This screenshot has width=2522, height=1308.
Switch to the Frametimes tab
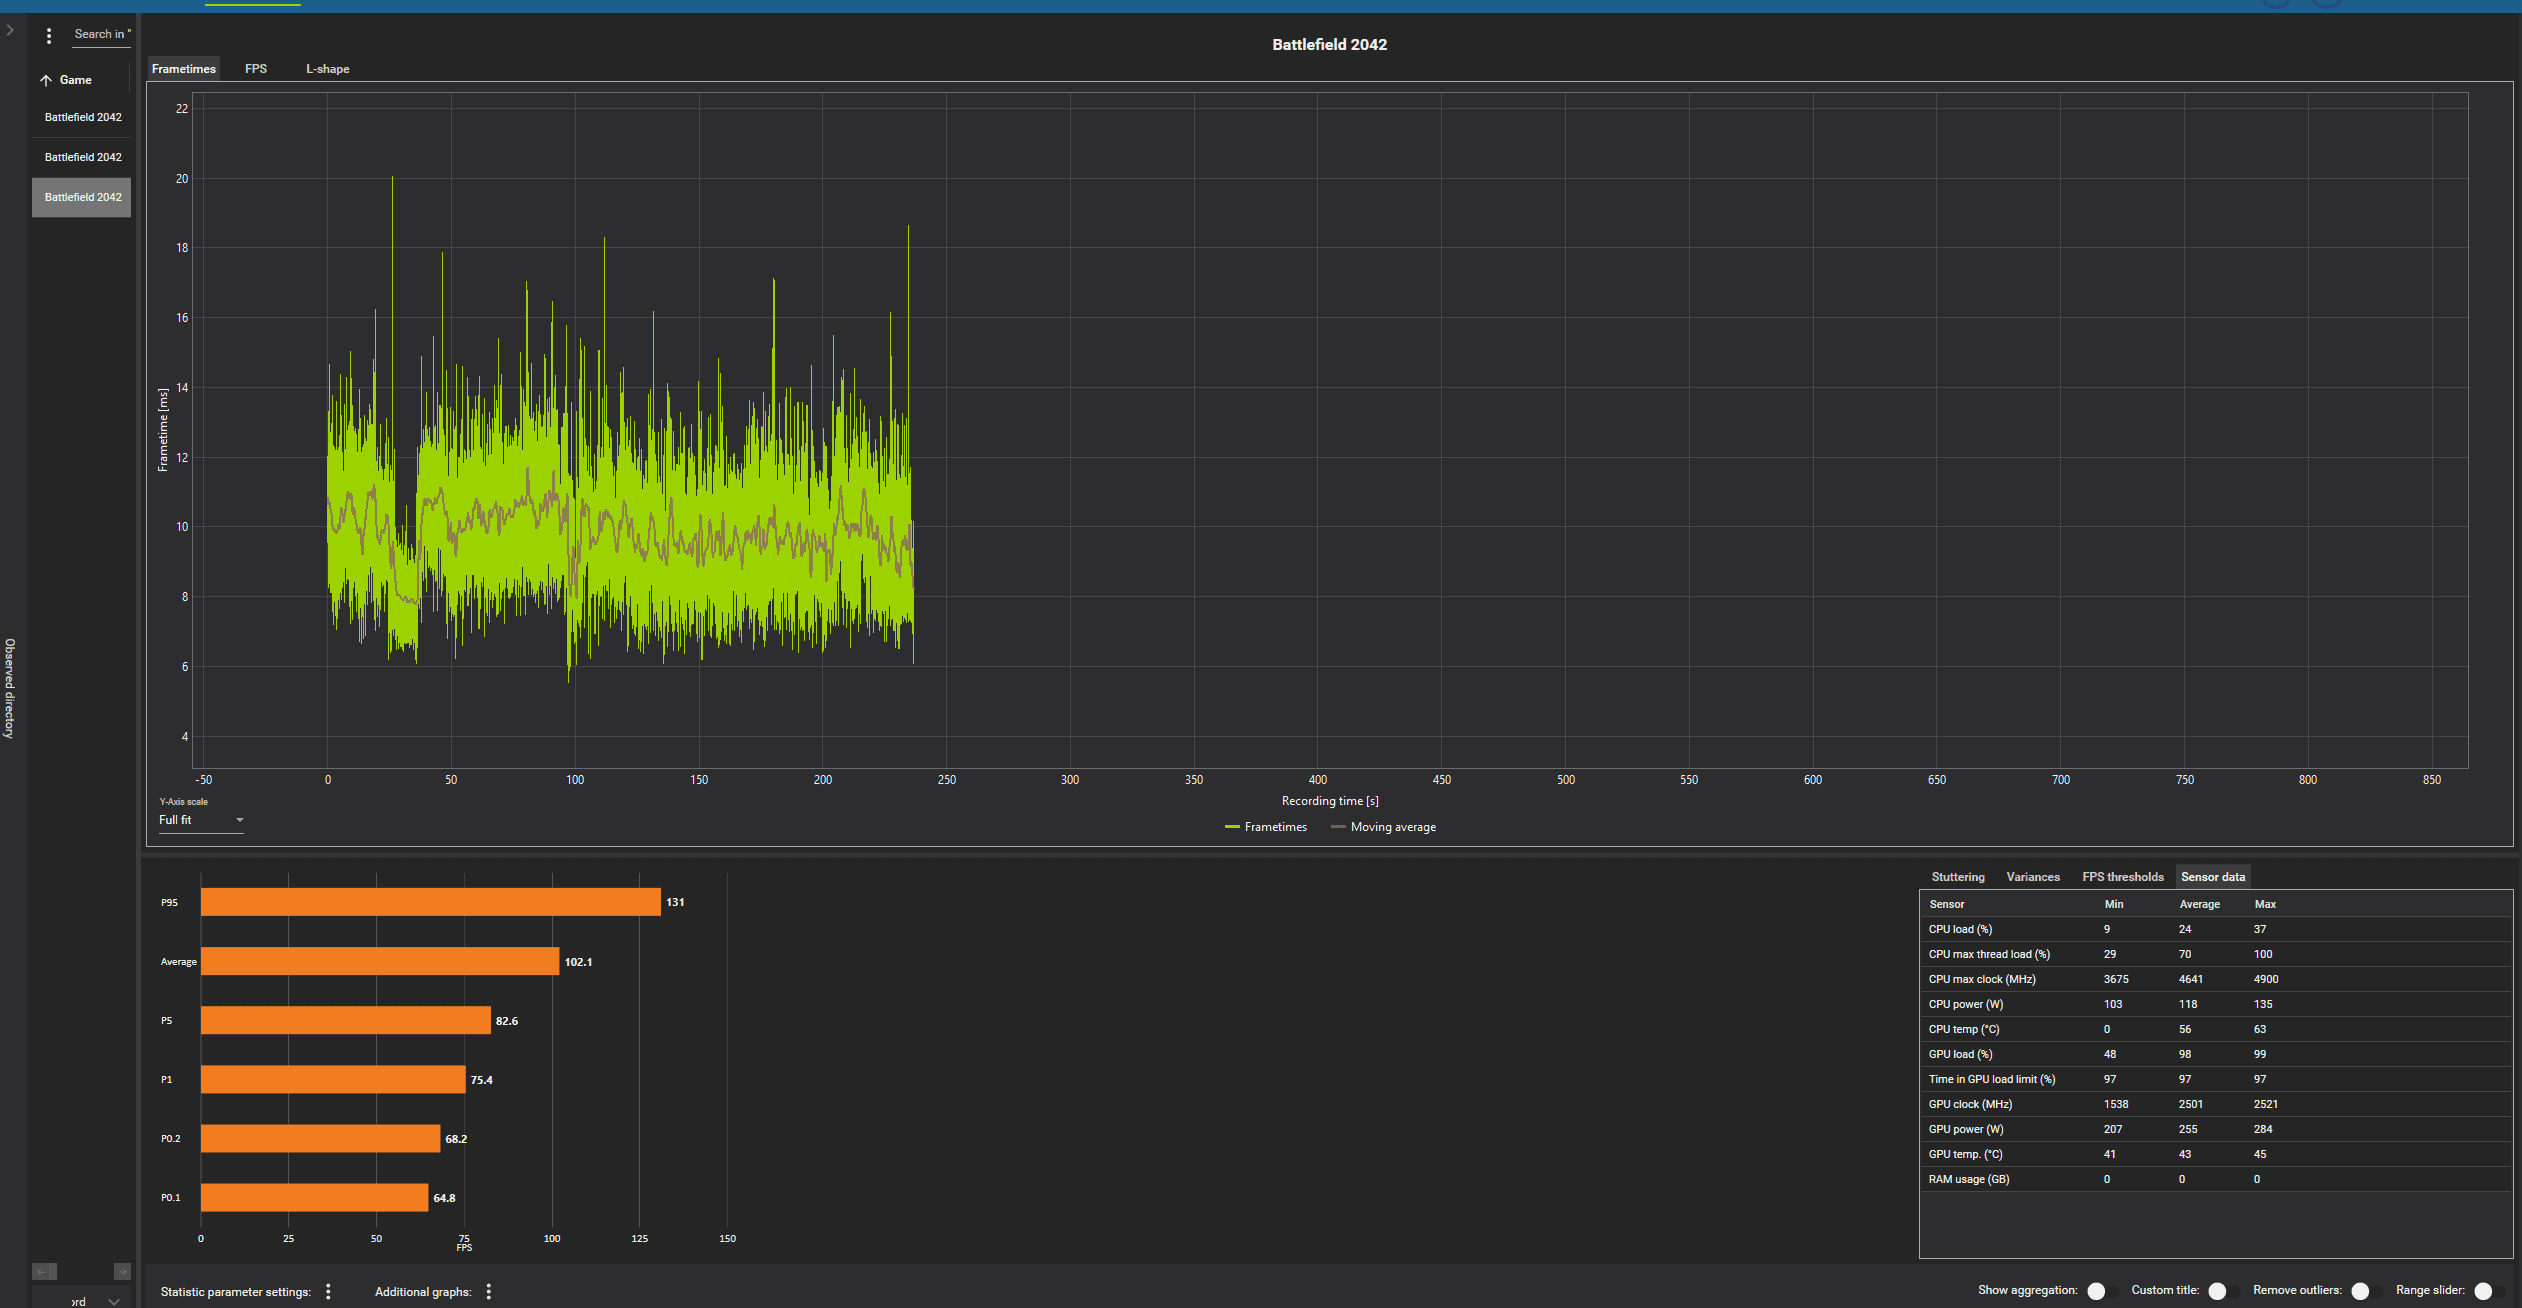184,69
